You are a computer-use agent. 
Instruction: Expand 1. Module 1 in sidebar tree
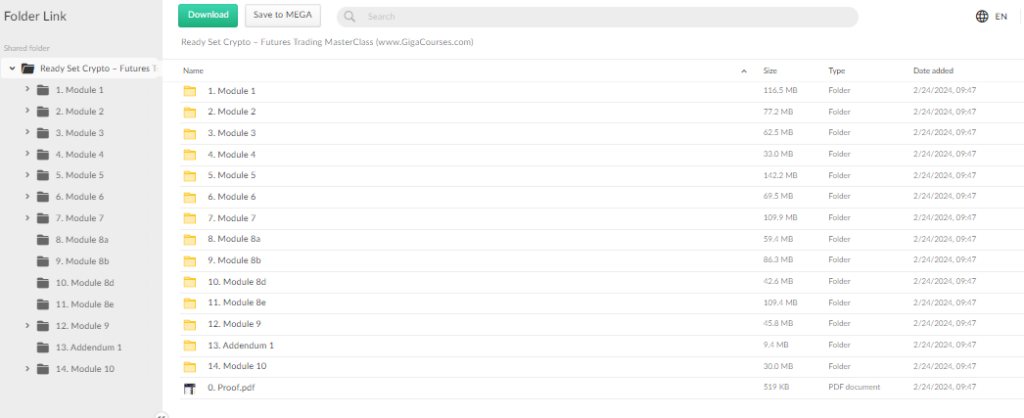coord(27,90)
